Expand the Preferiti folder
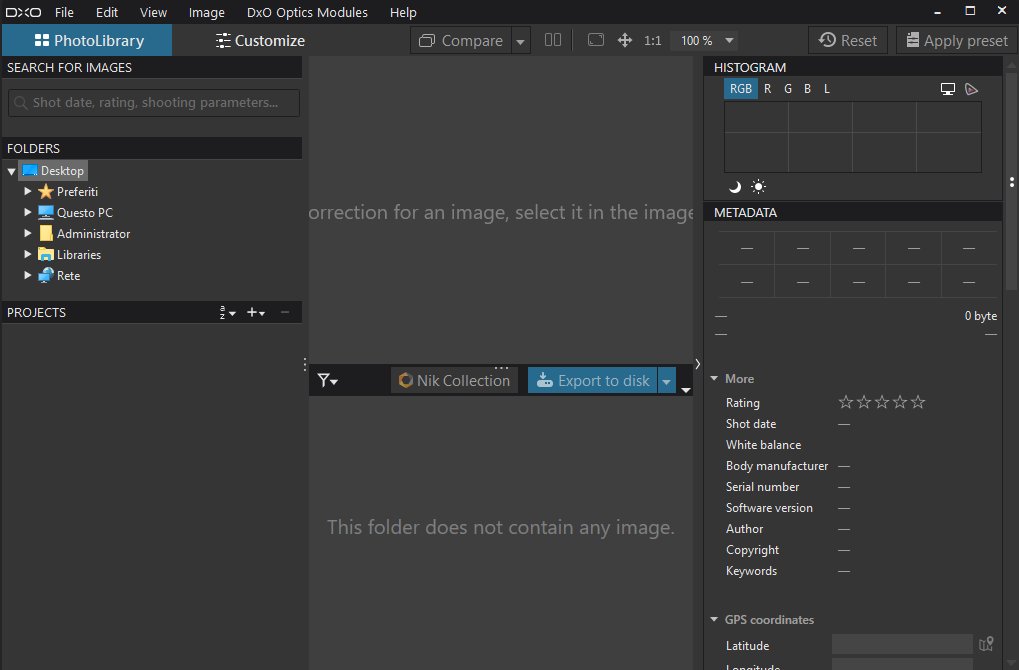The image size is (1019, 670). pyautogui.click(x=27, y=191)
